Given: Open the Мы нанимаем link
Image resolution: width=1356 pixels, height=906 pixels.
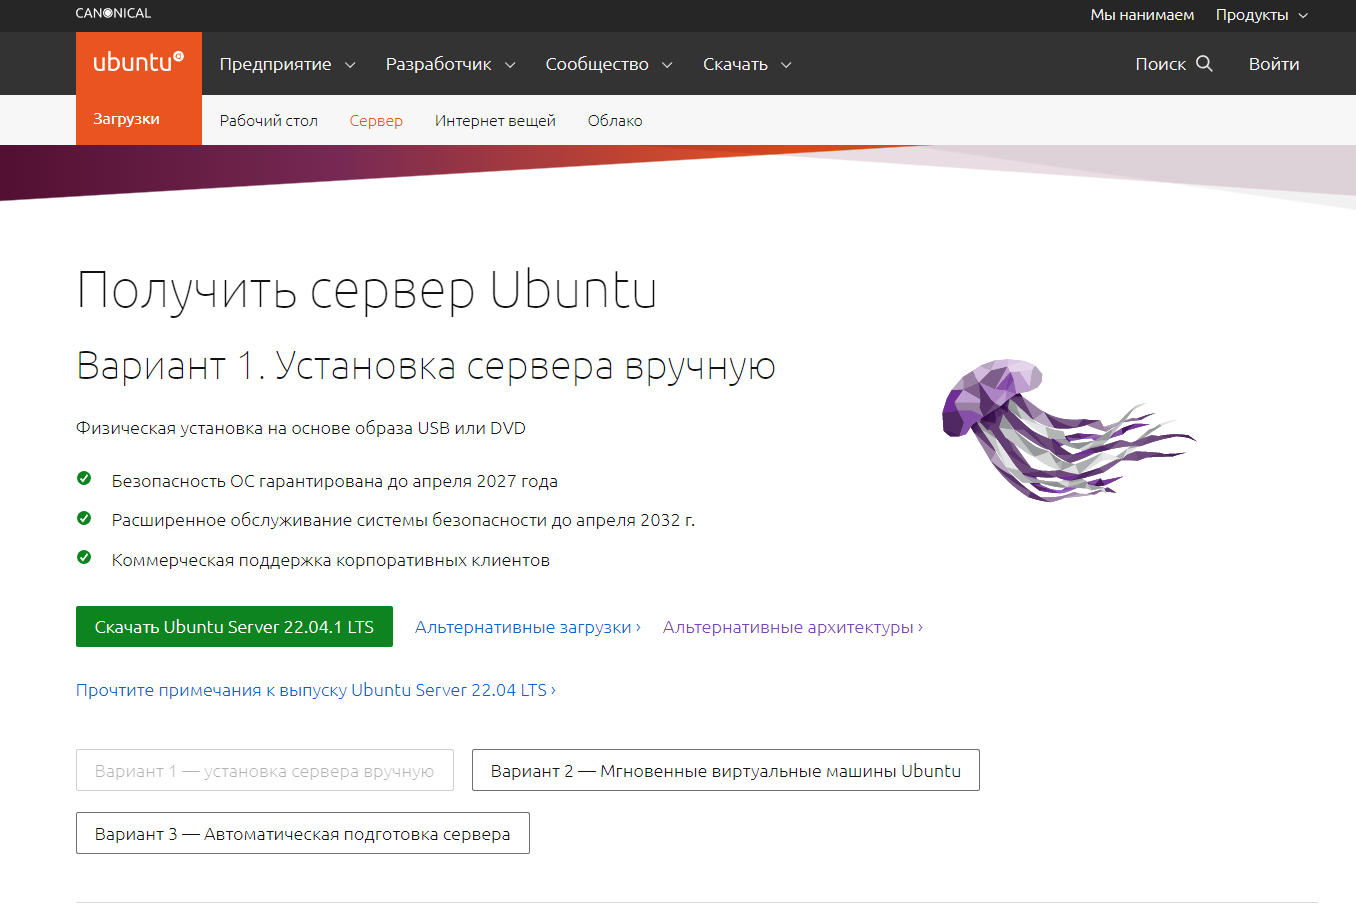Looking at the screenshot, I should click(x=1142, y=15).
